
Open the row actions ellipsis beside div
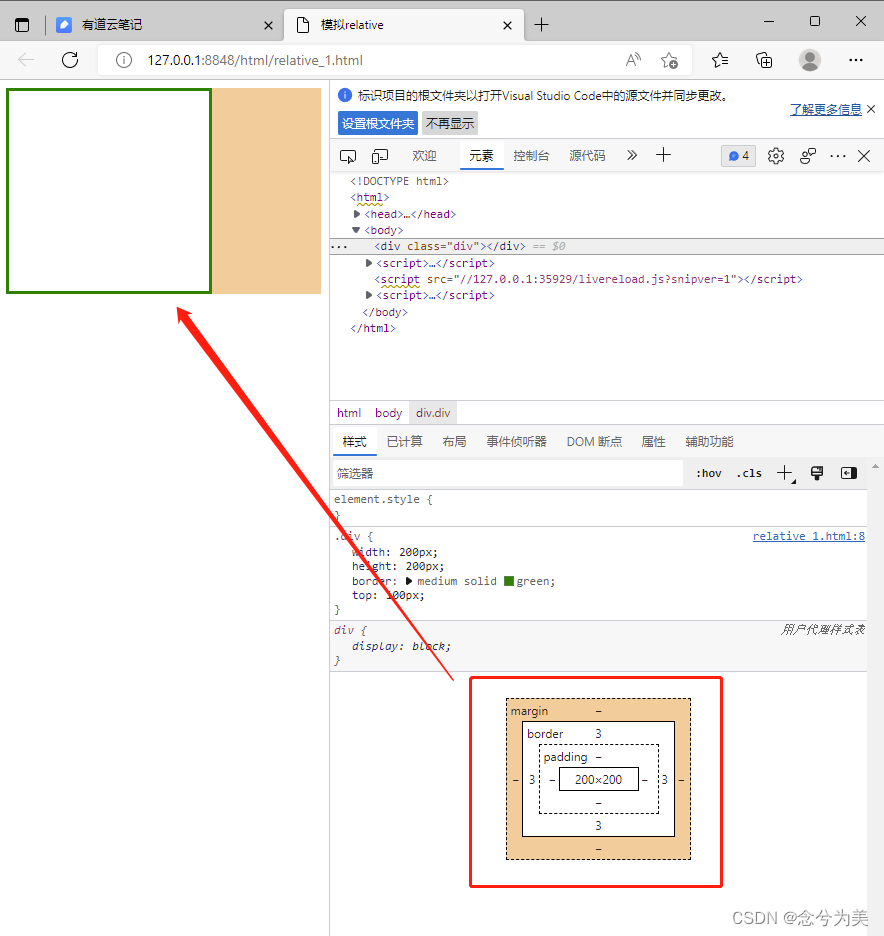(x=339, y=247)
